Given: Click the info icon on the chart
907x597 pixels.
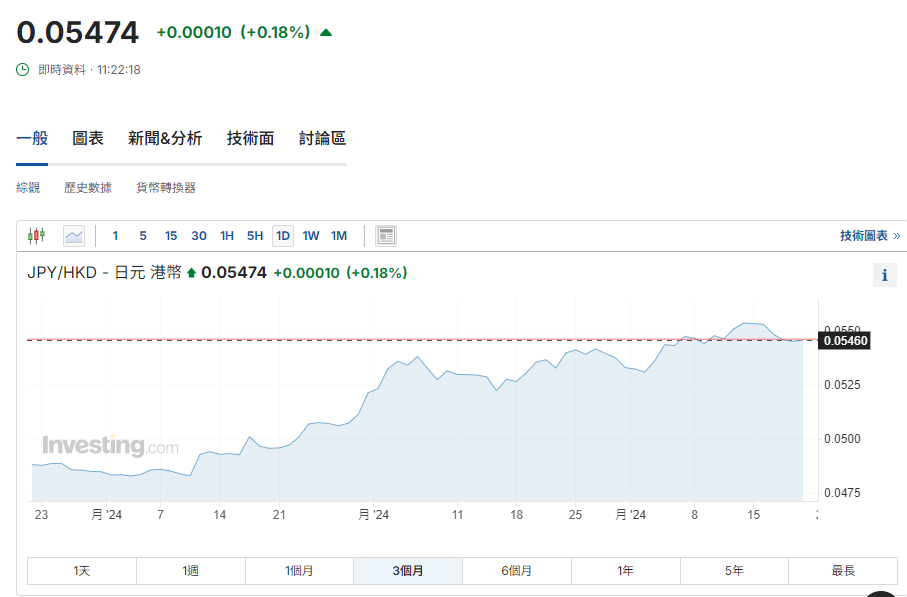Looking at the screenshot, I should [884, 275].
